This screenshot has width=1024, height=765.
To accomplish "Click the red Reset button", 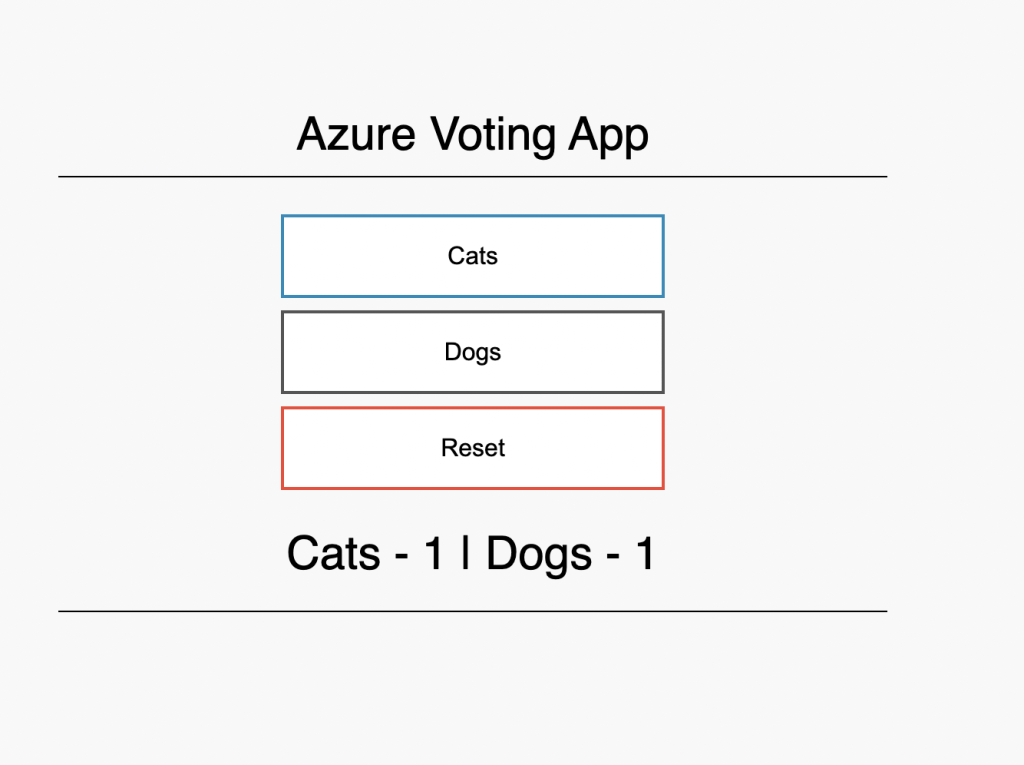I will point(473,448).
